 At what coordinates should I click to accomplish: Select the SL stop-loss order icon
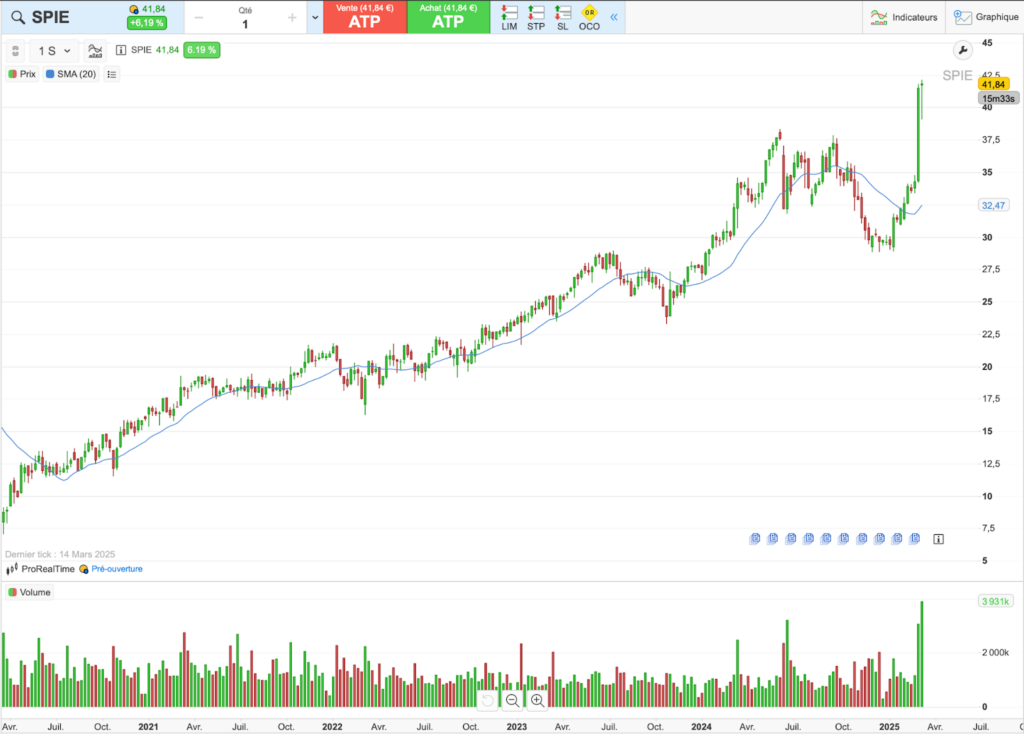[x=562, y=18]
